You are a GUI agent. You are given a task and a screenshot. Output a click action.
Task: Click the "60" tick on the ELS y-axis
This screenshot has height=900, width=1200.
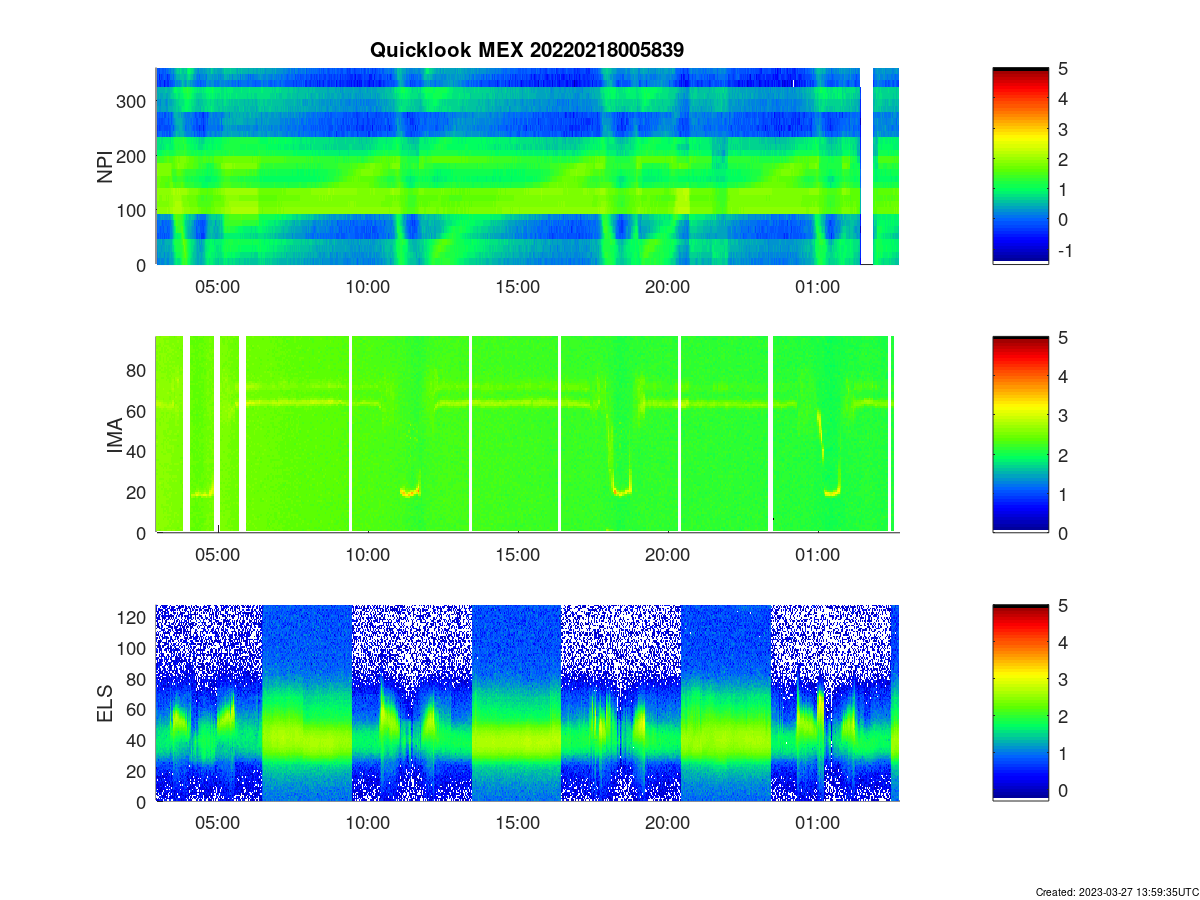138,710
